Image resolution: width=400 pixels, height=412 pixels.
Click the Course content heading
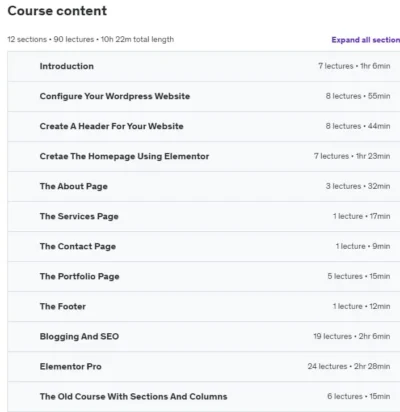(57, 11)
